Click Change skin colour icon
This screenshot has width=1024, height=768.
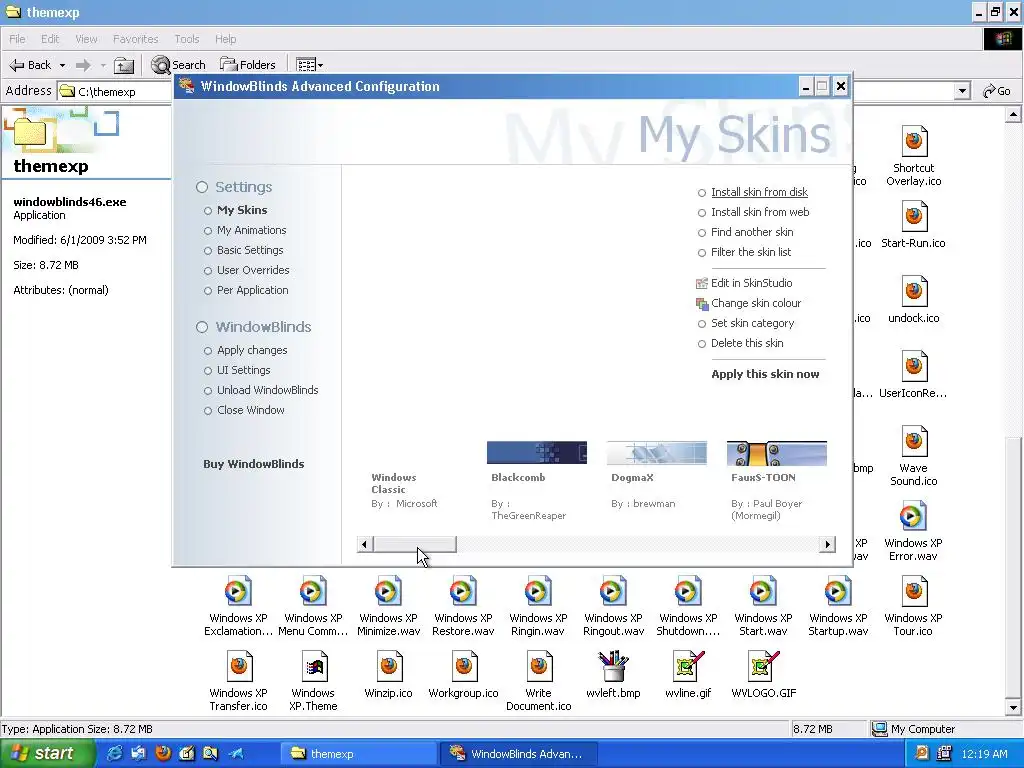tap(702, 304)
